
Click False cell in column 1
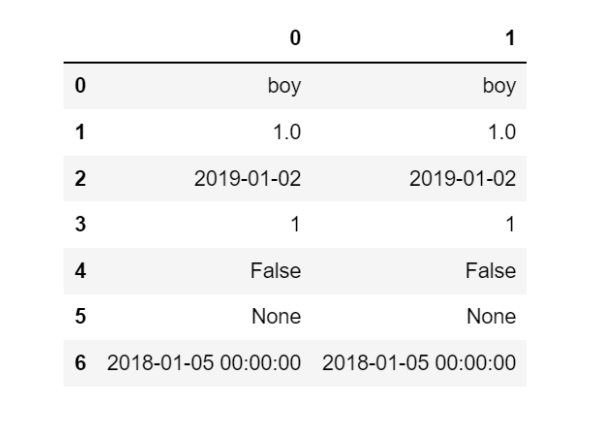491,271
